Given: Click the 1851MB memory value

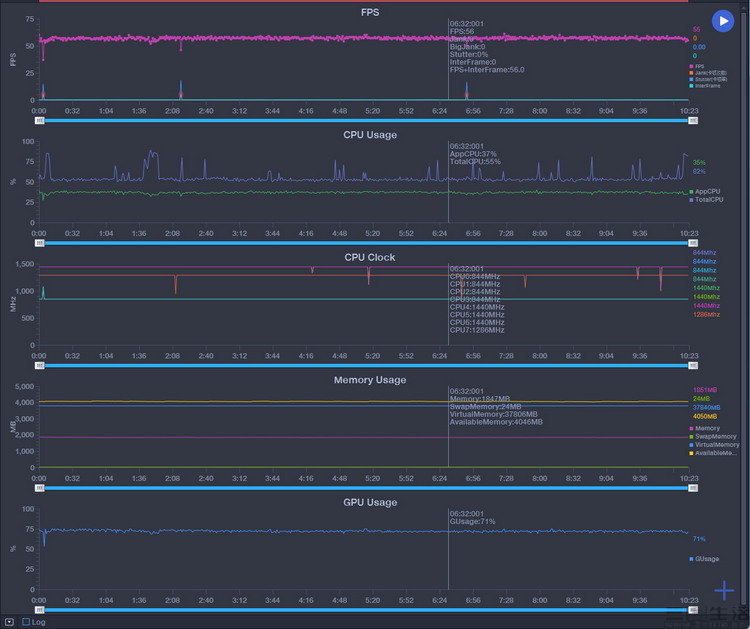Looking at the screenshot, I should (x=705, y=390).
